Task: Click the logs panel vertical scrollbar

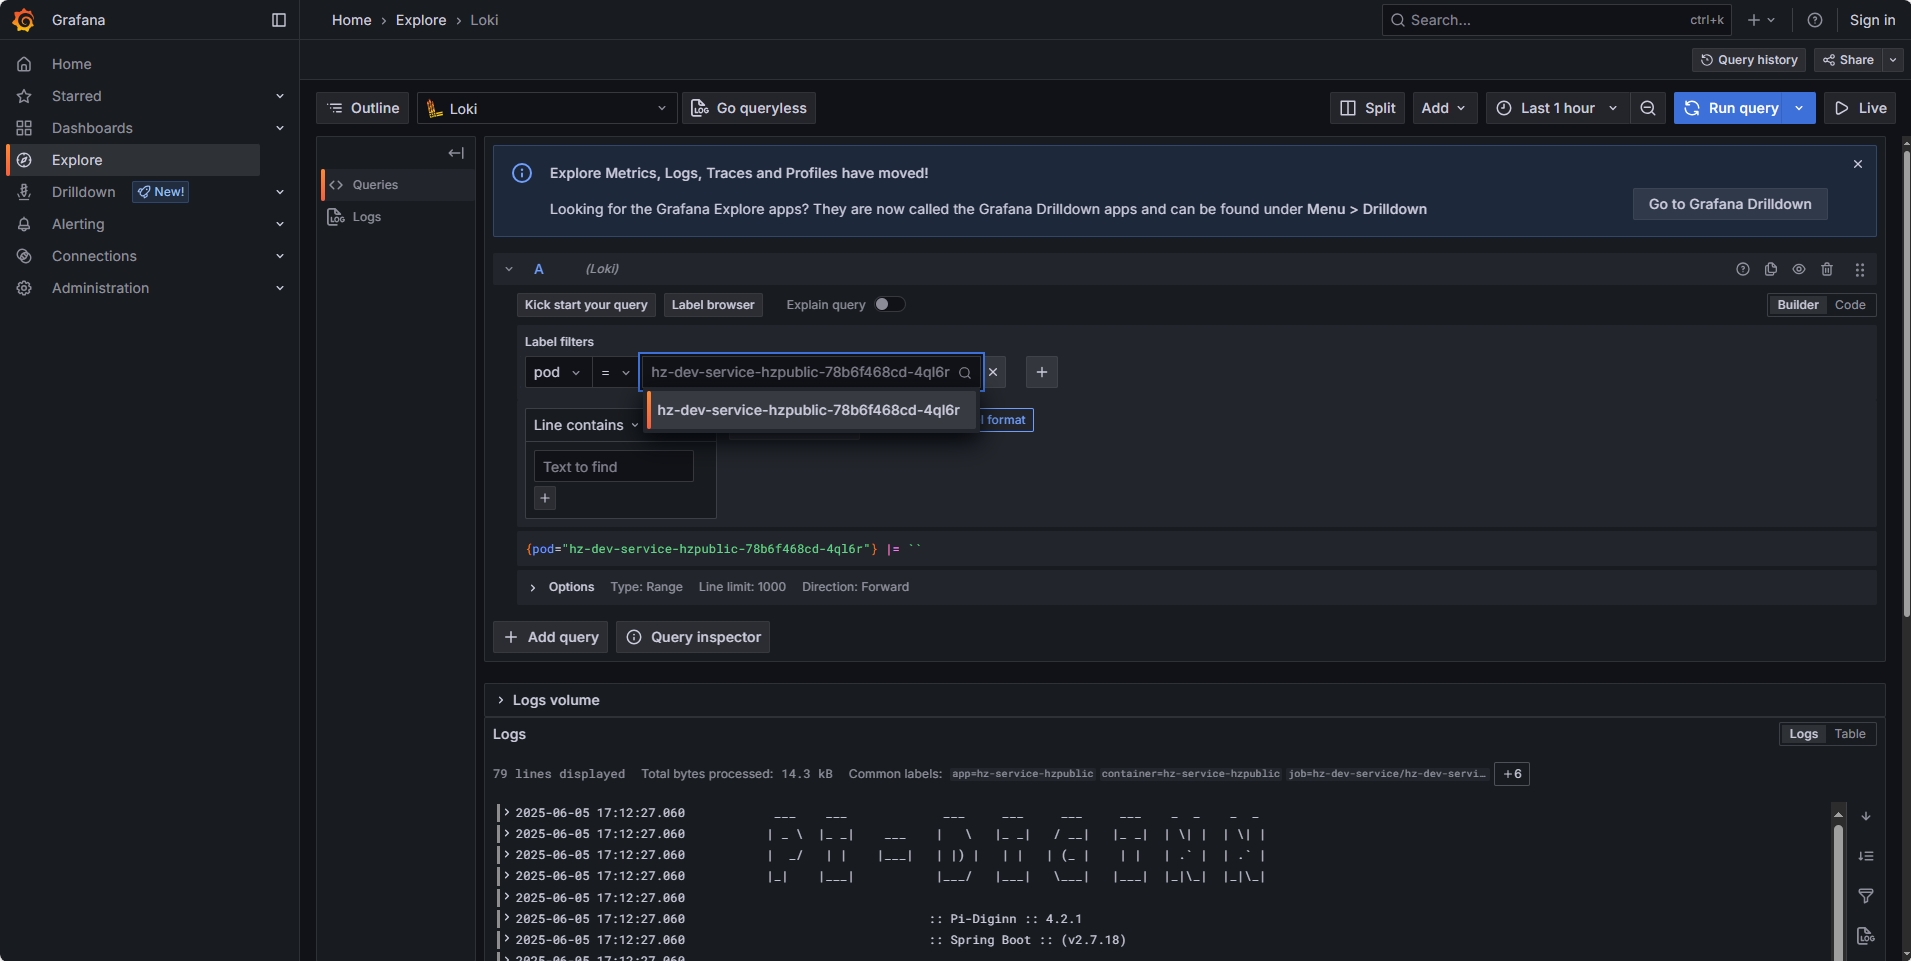Action: click(x=1838, y=880)
